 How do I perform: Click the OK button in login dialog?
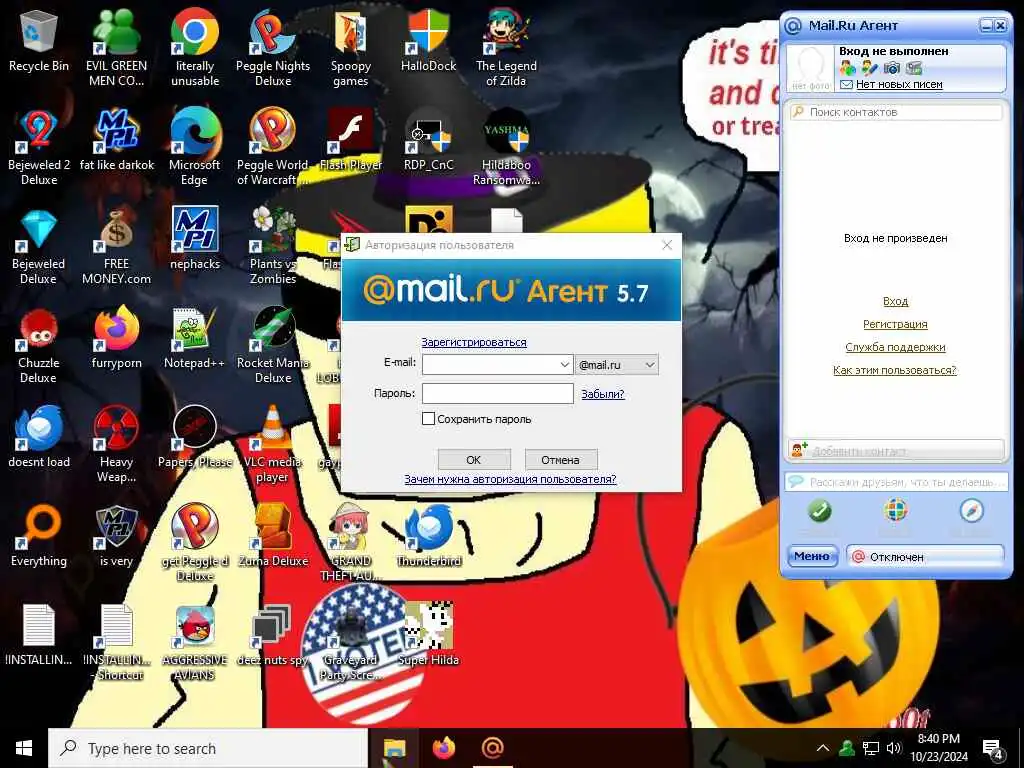pyautogui.click(x=473, y=460)
